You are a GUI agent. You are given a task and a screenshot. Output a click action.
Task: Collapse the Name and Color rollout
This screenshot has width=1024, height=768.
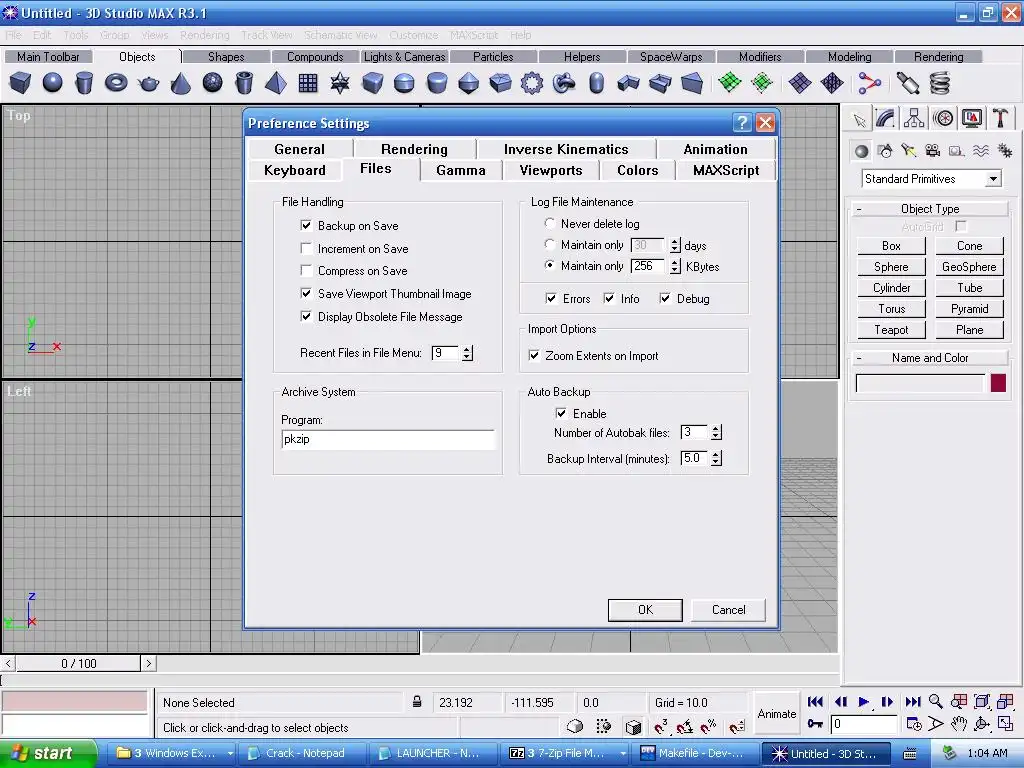[x=930, y=358]
